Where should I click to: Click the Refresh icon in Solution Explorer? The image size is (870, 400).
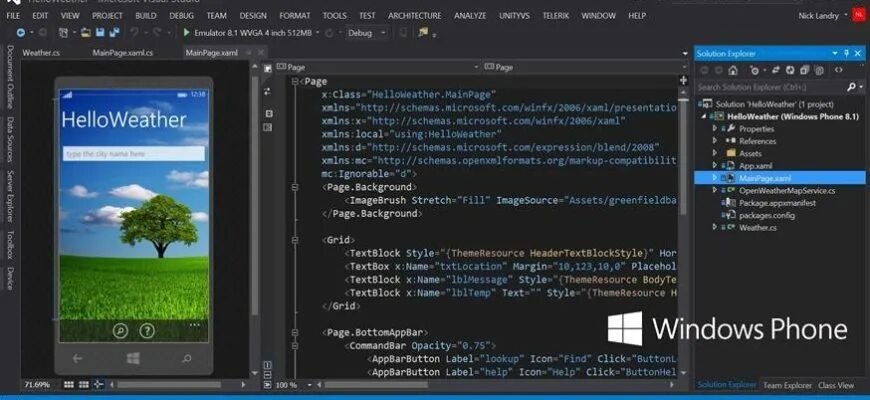790,70
